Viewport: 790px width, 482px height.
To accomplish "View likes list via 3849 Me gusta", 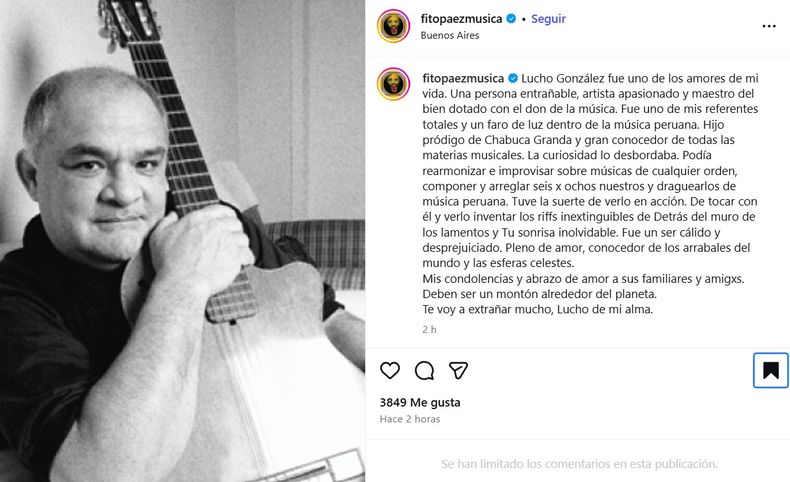I will click(420, 402).
